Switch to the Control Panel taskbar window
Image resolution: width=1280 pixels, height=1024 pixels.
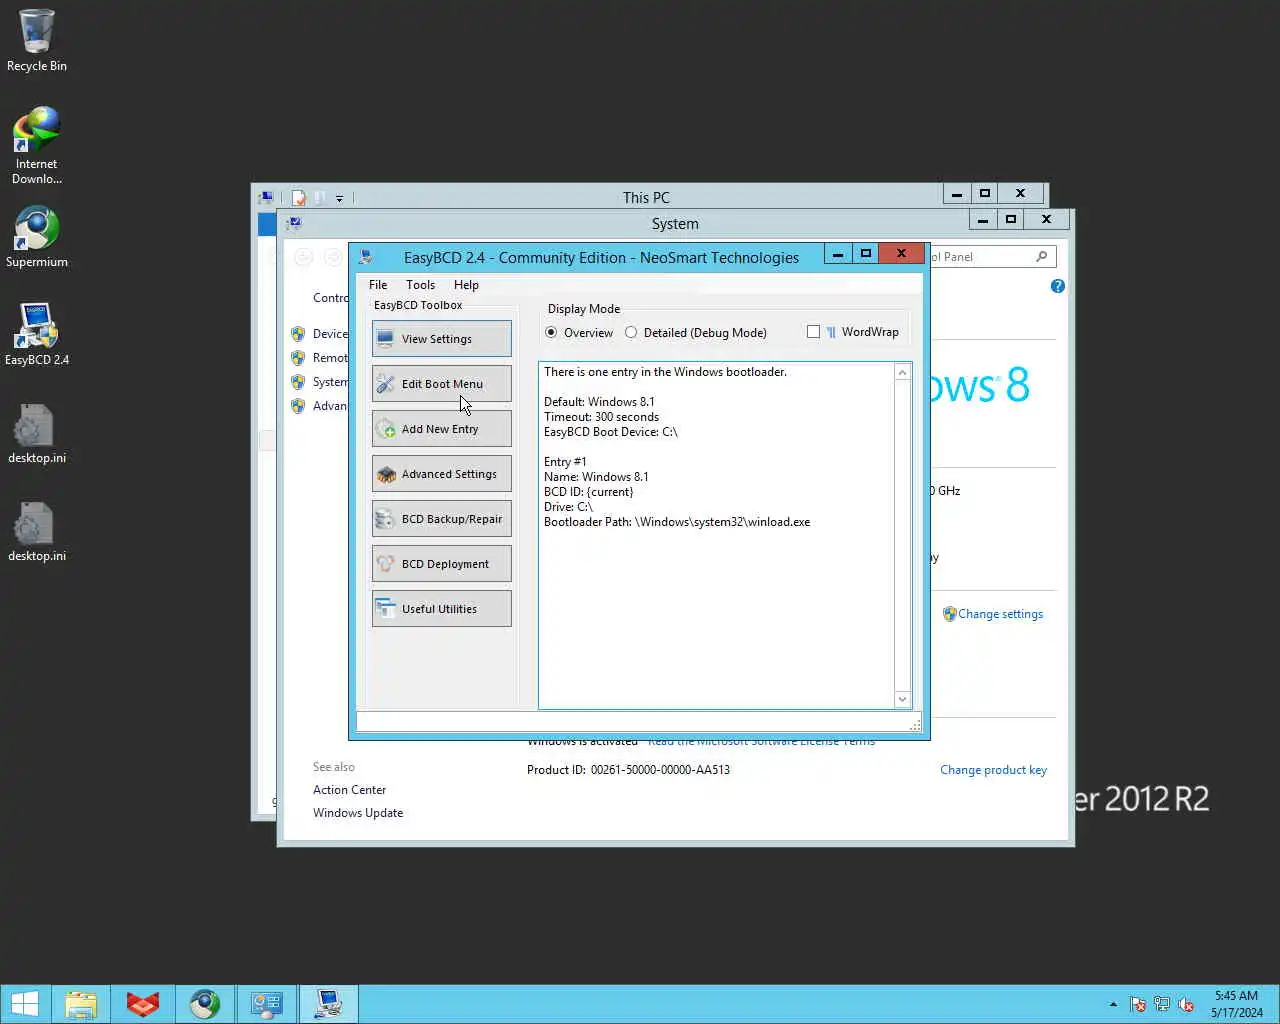267,1004
